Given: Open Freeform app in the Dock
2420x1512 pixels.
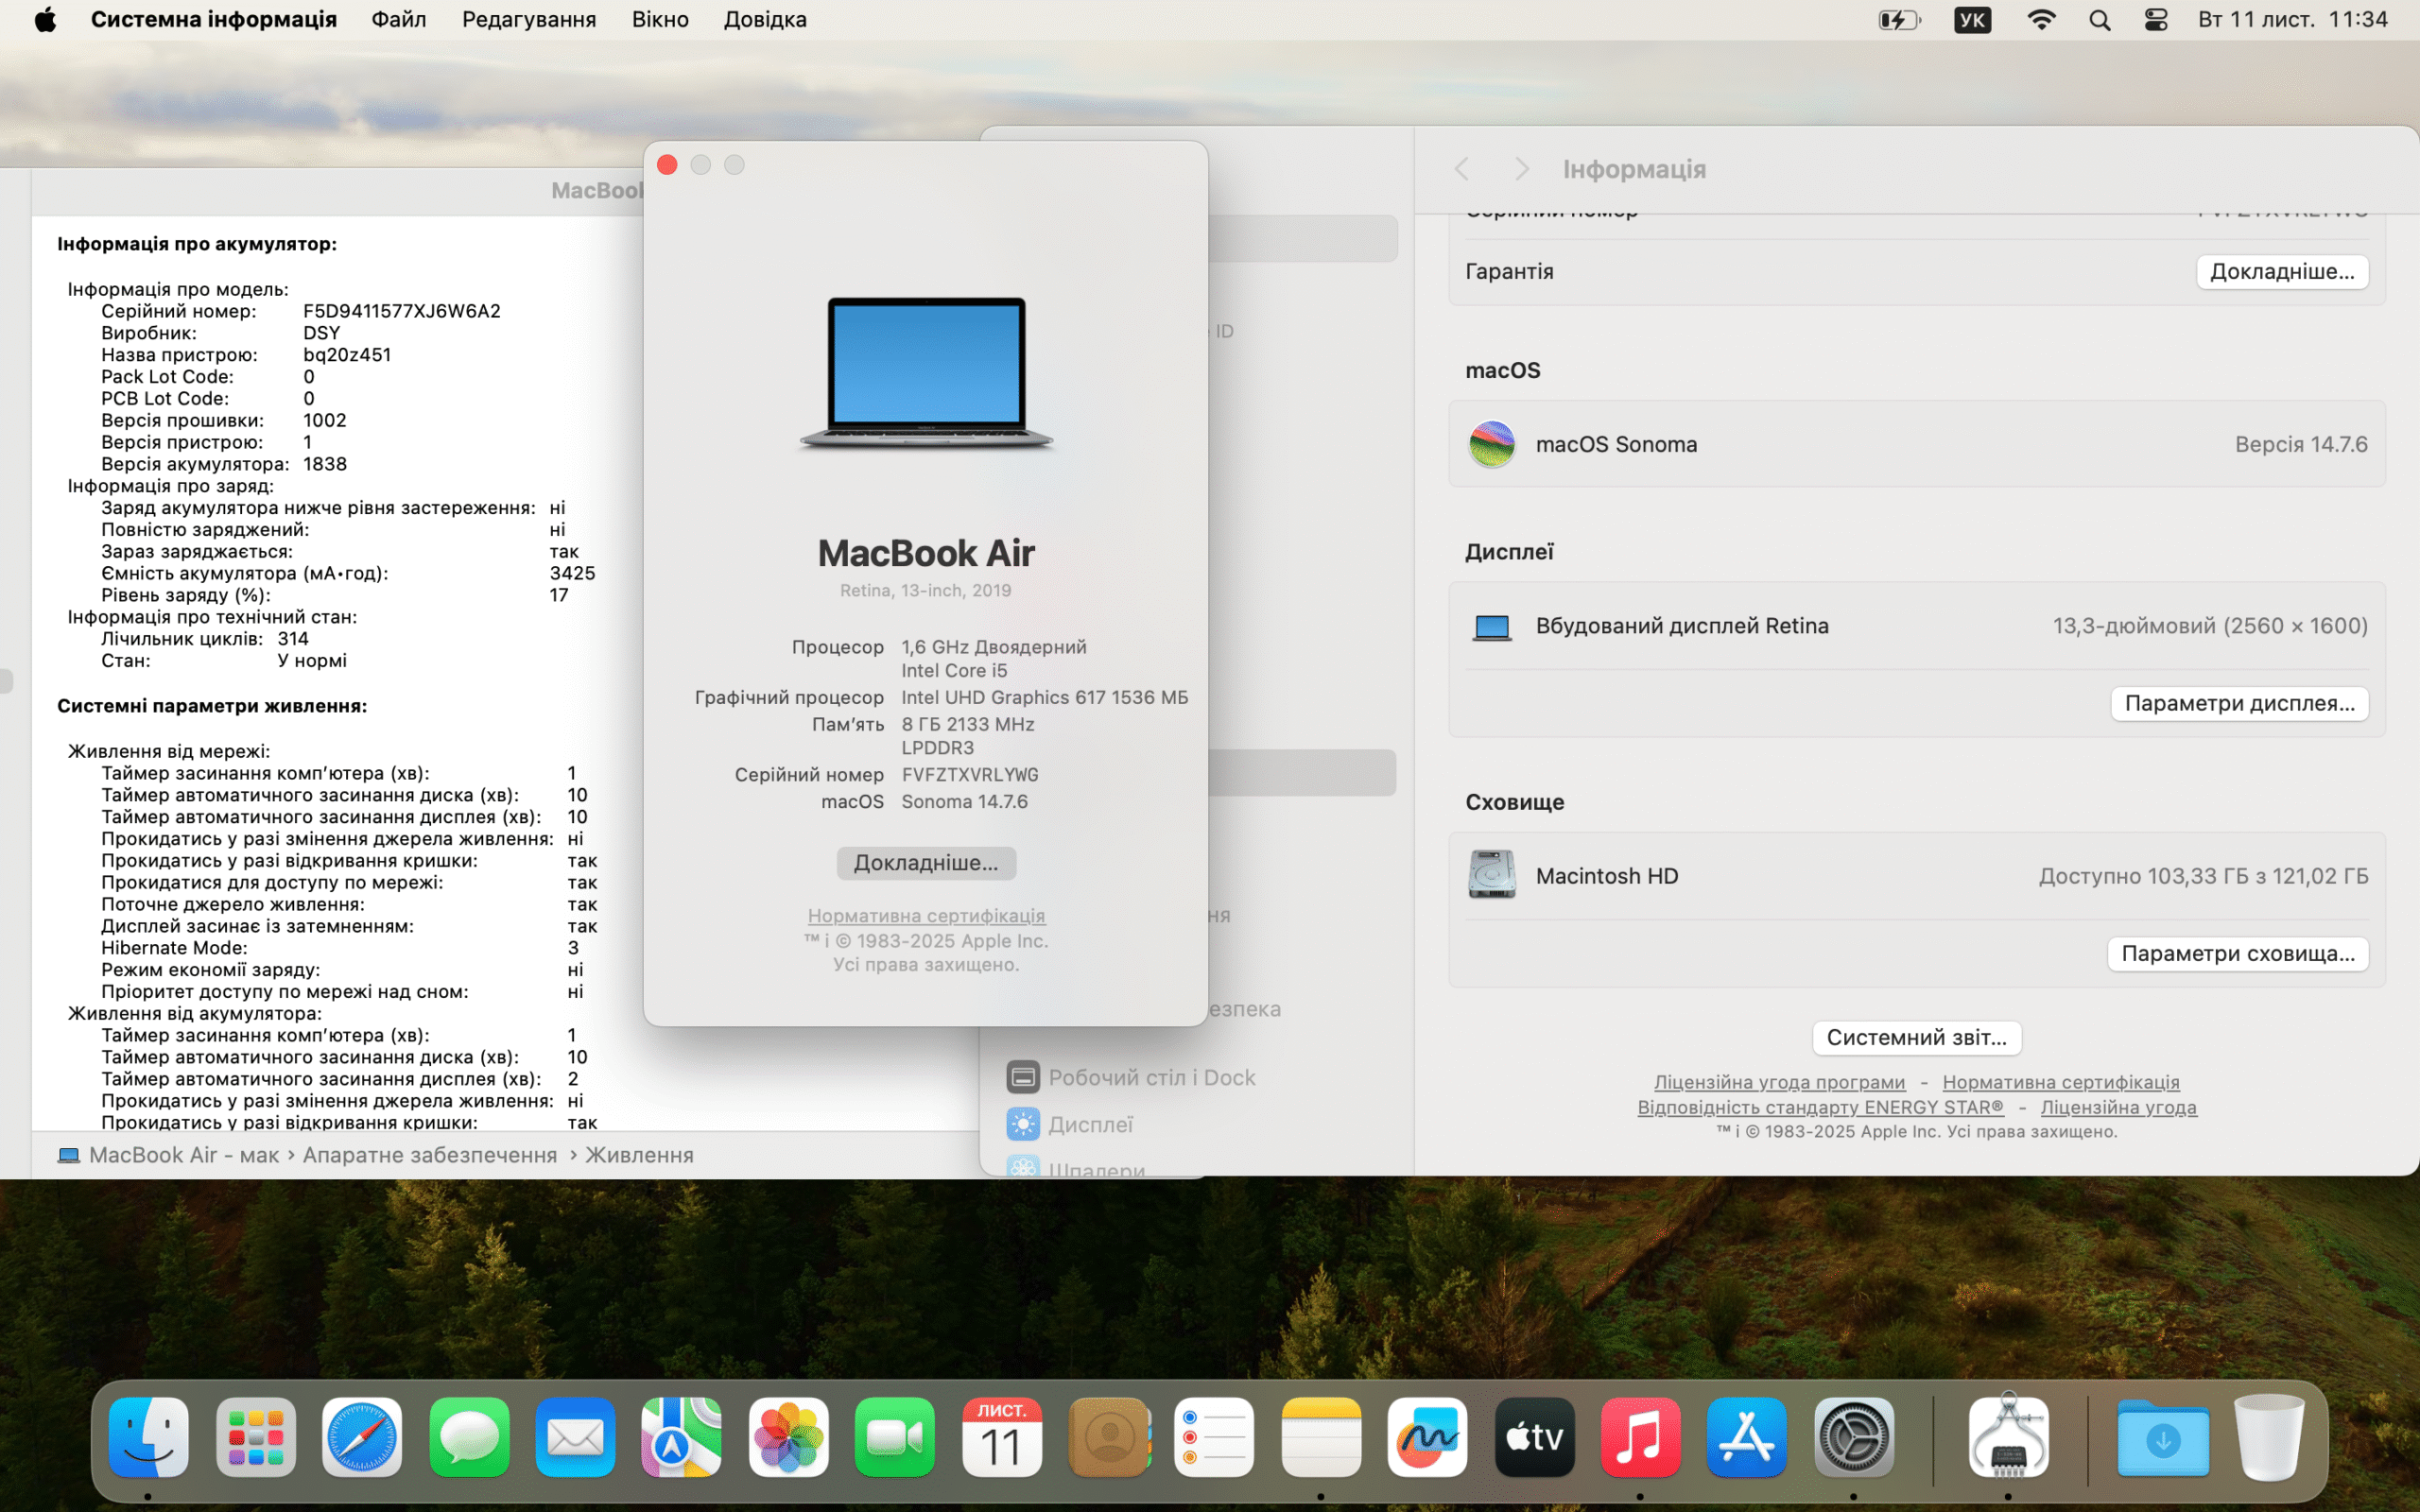Looking at the screenshot, I should click(x=1427, y=1438).
